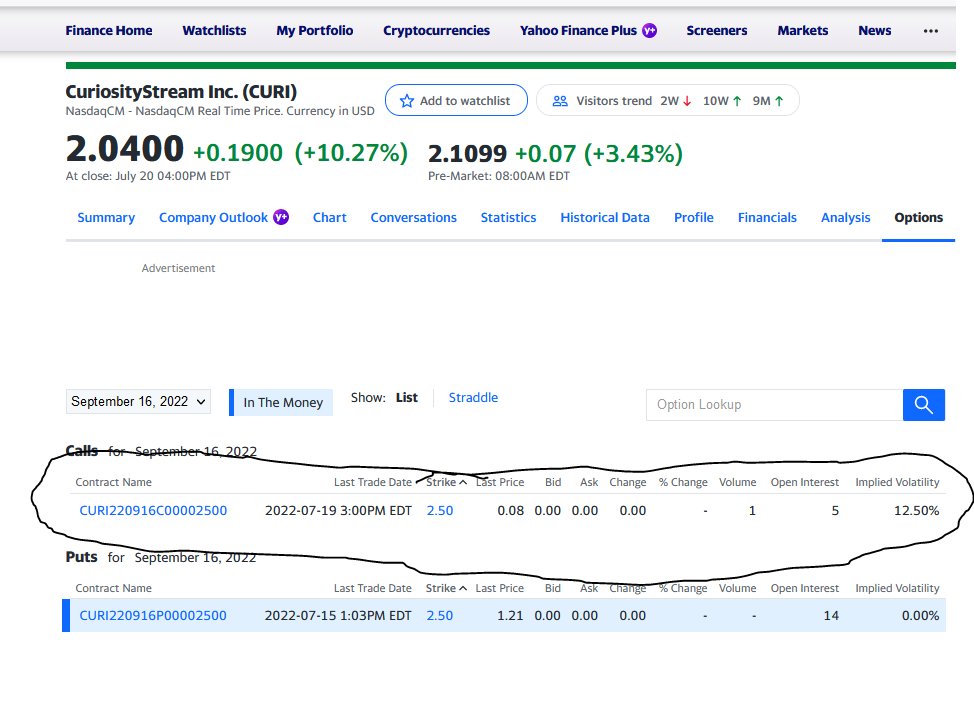Image resolution: width=974 pixels, height=726 pixels.
Task: Open the Yahoo Finance Plus navigation label
Action: click(x=578, y=30)
